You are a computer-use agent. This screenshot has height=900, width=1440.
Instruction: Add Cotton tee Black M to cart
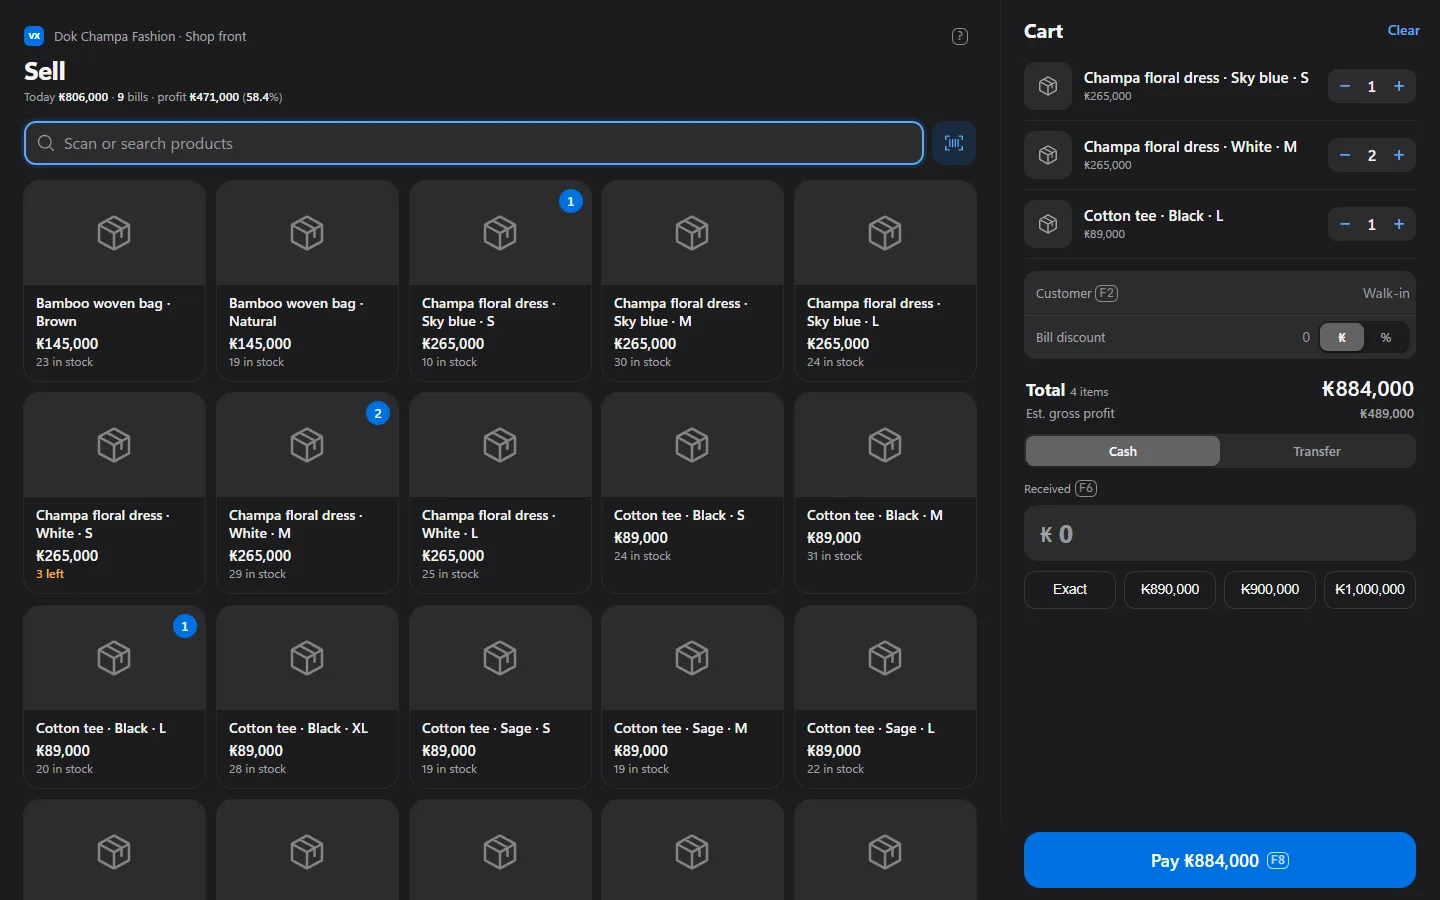pos(885,493)
